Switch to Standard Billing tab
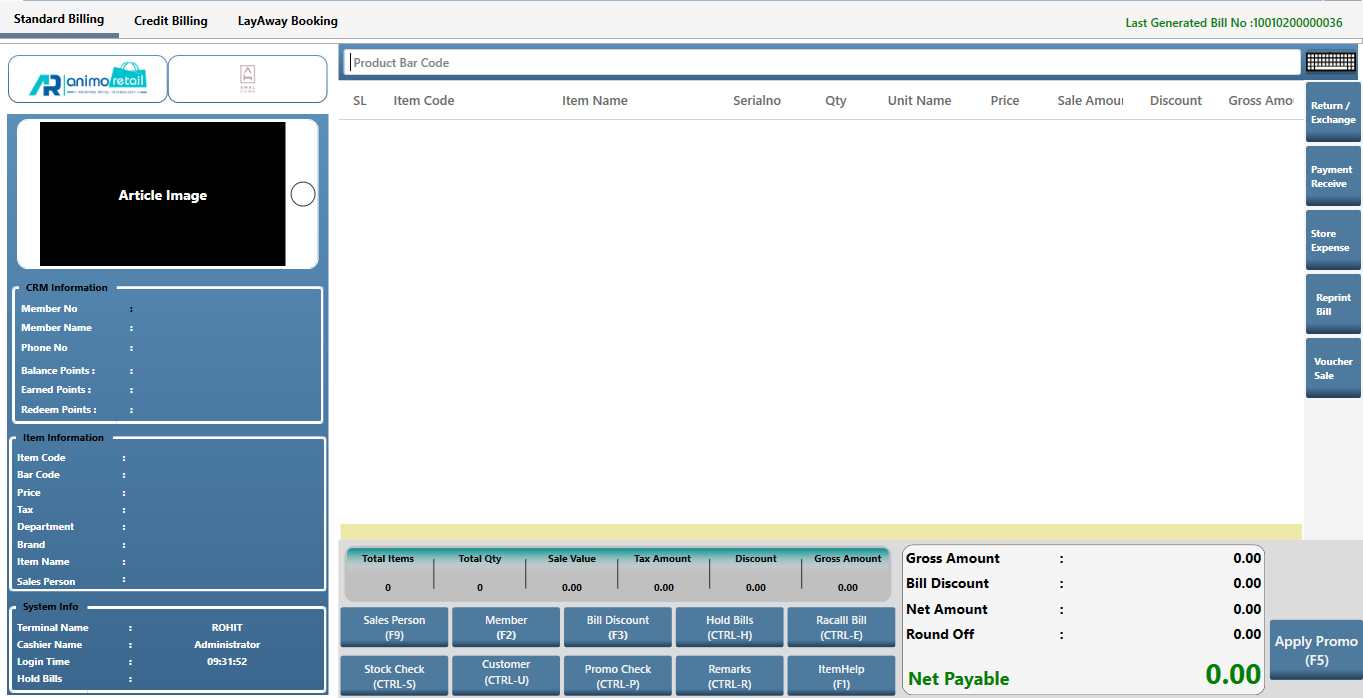Screen dimensions: 1363x698 (59, 20)
